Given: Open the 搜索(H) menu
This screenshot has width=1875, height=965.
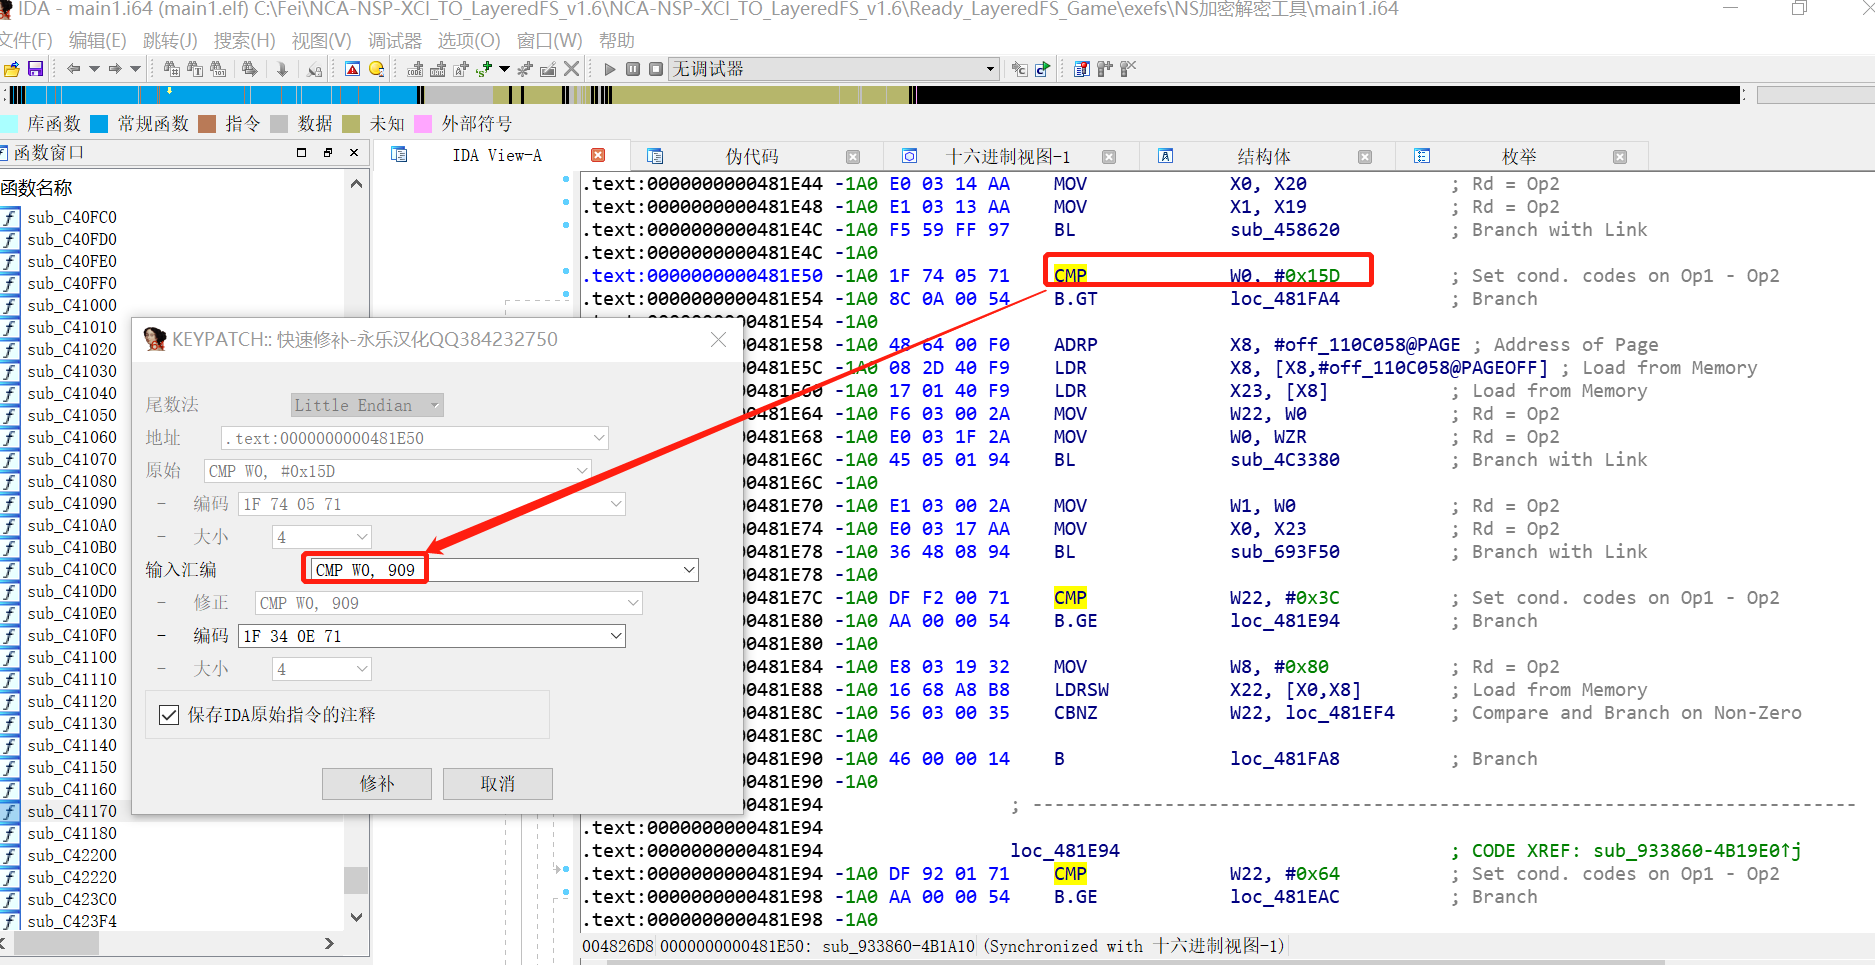Looking at the screenshot, I should (244, 41).
